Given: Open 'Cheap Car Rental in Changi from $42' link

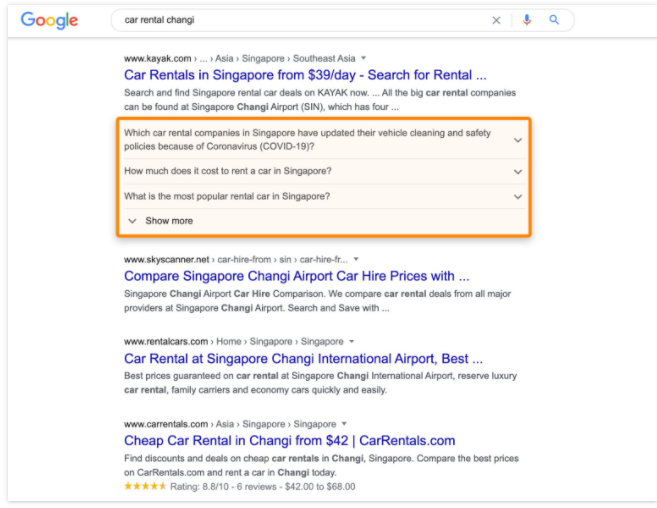Looking at the screenshot, I should pos(290,441).
